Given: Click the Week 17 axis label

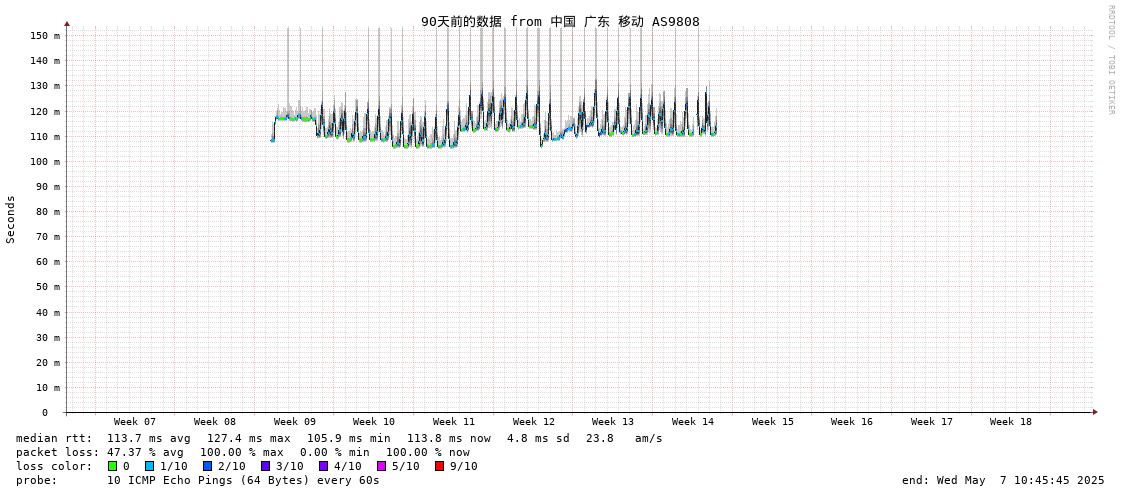Looking at the screenshot, I should tap(932, 422).
